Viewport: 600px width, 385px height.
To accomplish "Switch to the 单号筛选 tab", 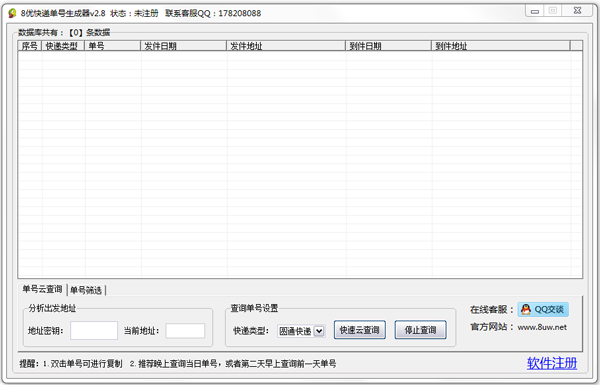I will [x=86, y=290].
